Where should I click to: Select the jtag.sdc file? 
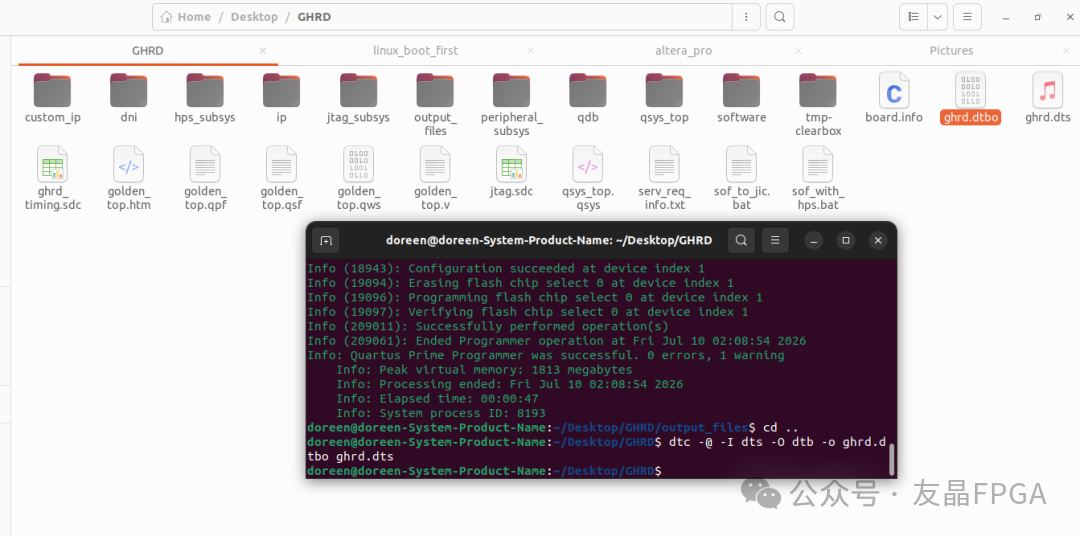(x=511, y=172)
